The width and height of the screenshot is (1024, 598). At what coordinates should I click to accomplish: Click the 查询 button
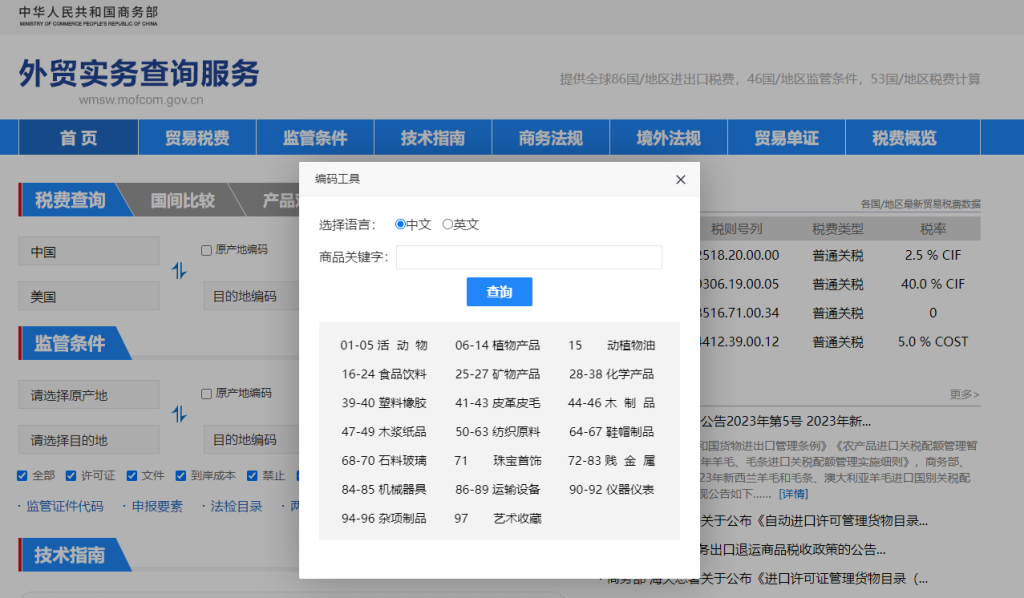(500, 292)
